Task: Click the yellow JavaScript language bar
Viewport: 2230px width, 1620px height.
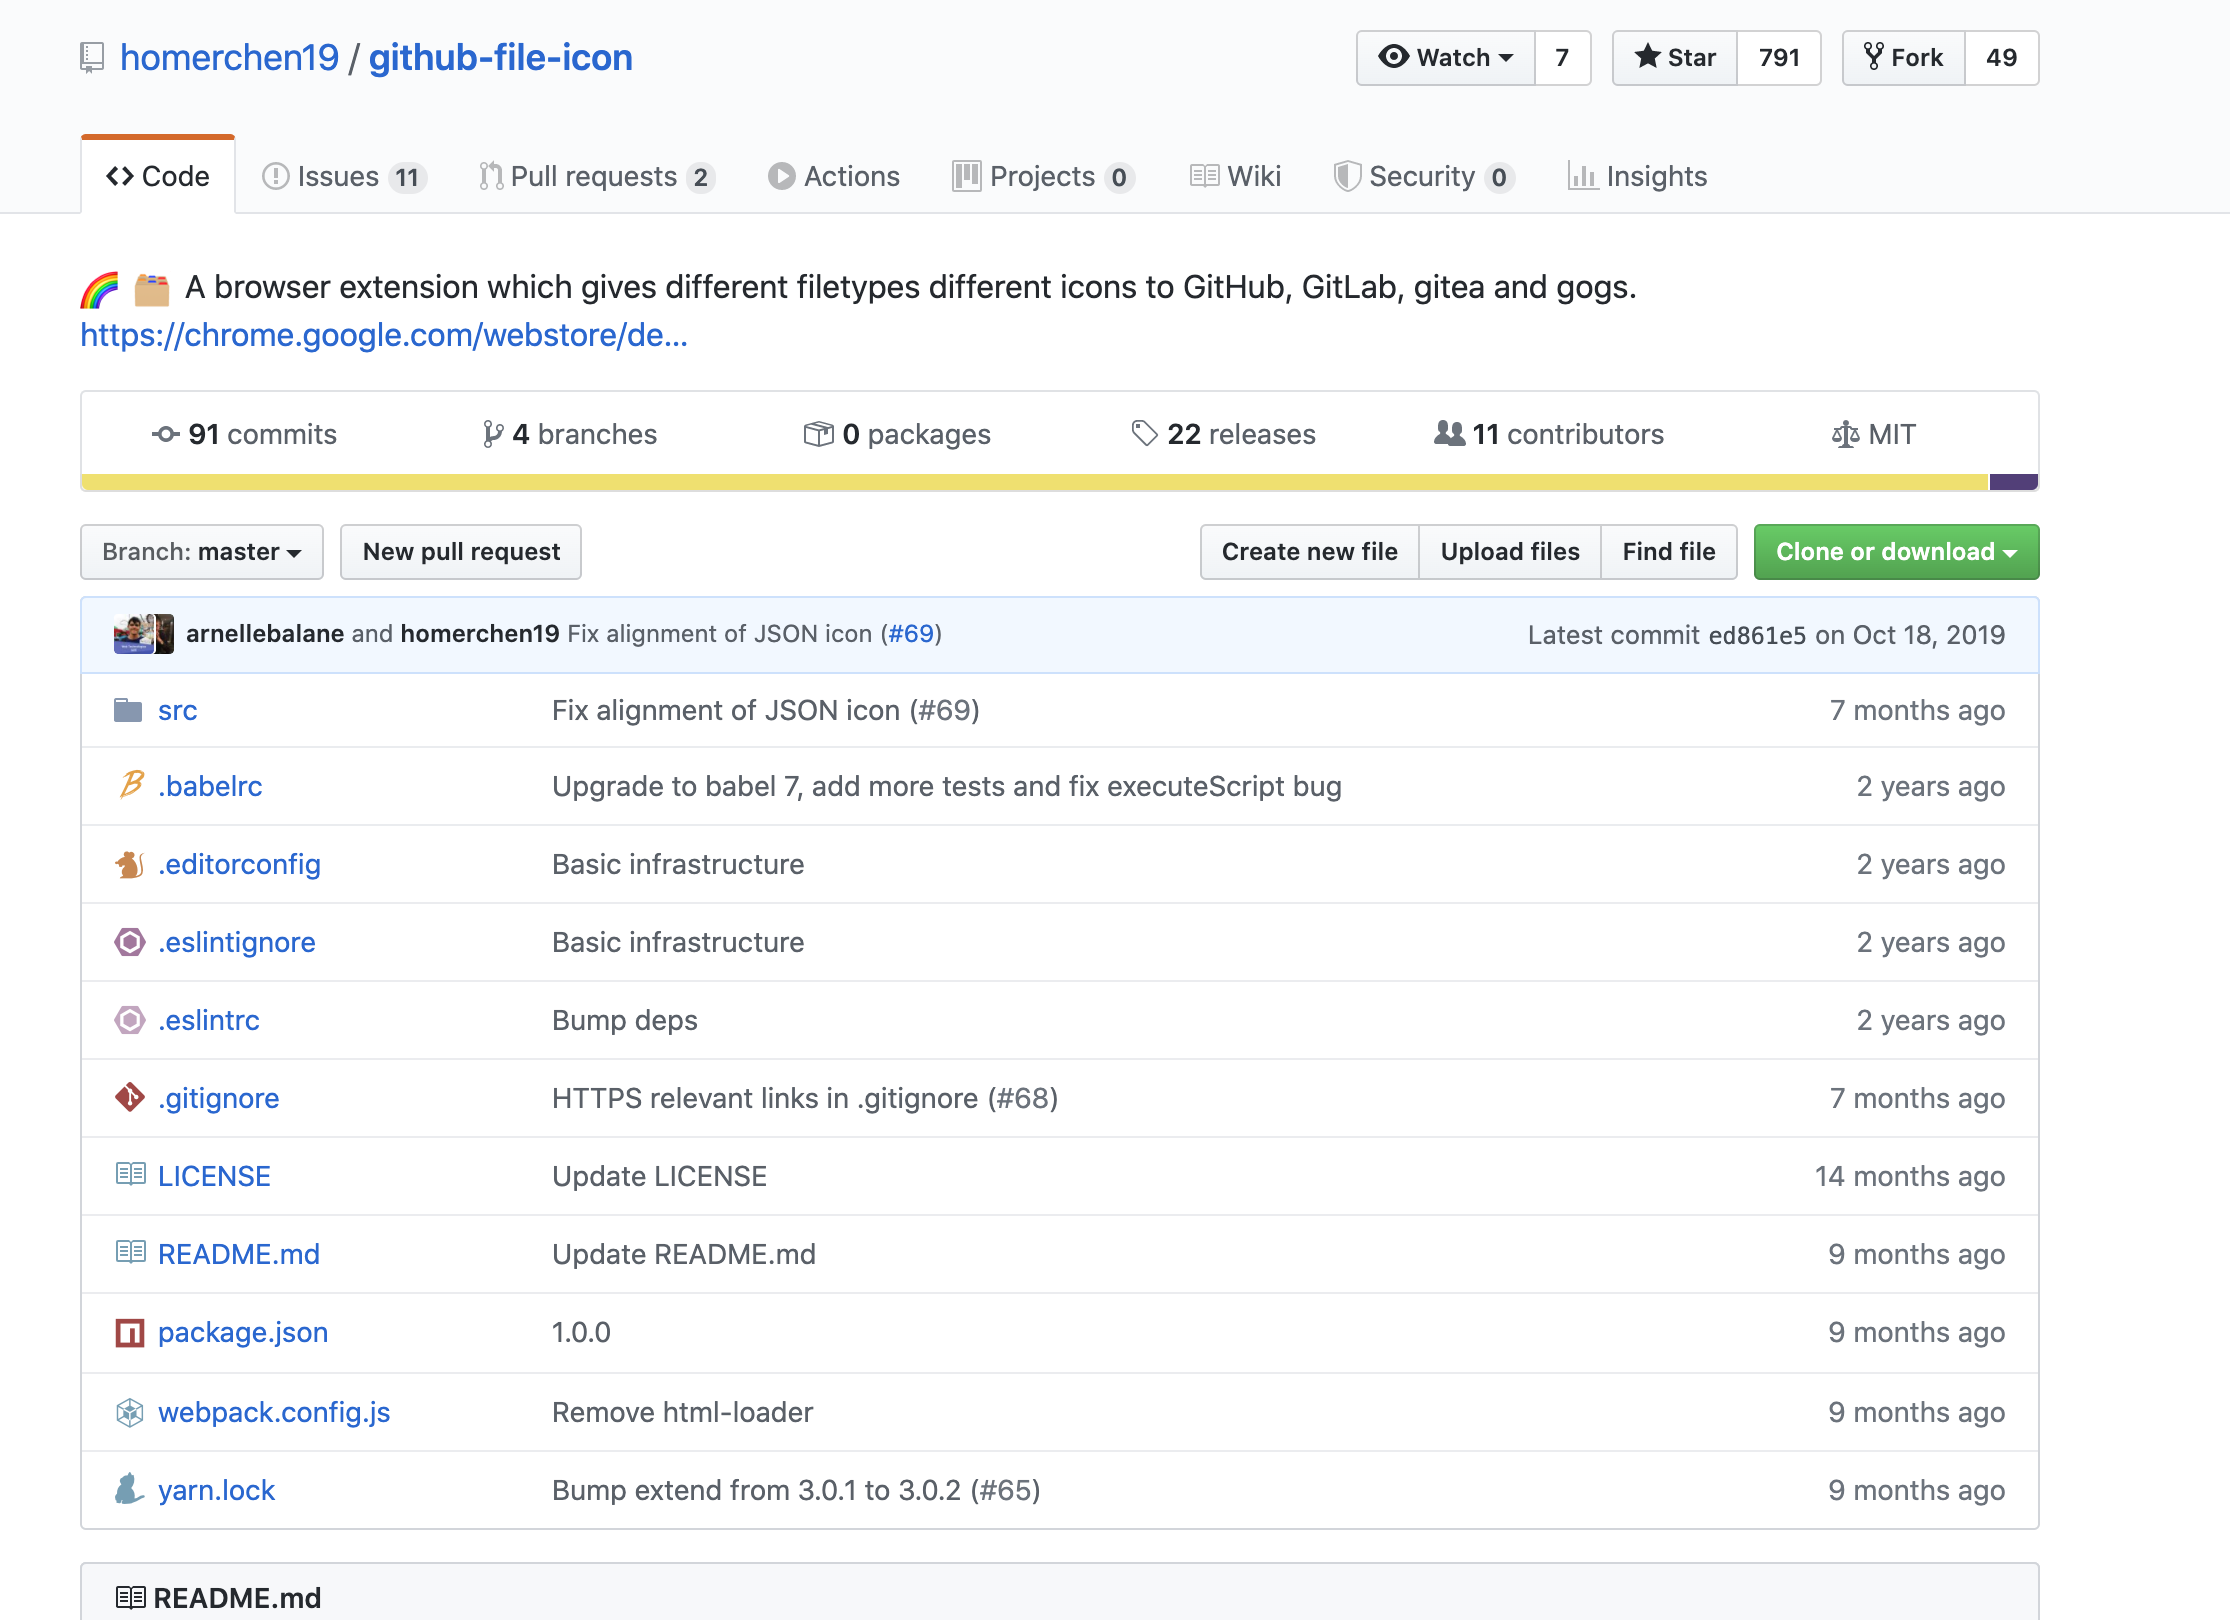Action: 1000,482
